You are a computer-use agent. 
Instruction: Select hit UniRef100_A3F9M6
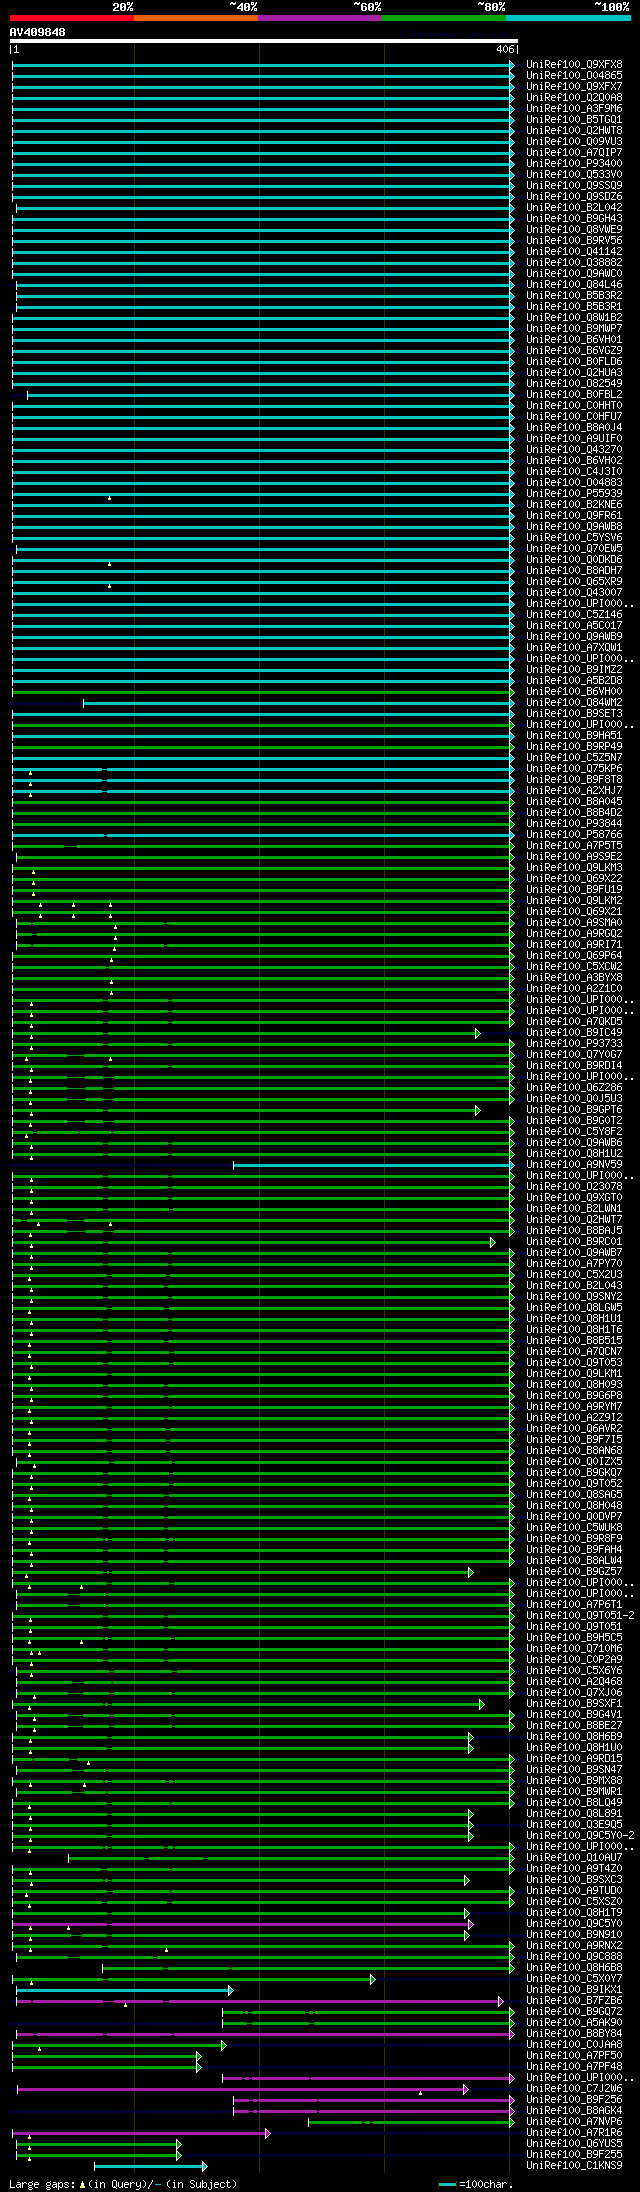574,108
